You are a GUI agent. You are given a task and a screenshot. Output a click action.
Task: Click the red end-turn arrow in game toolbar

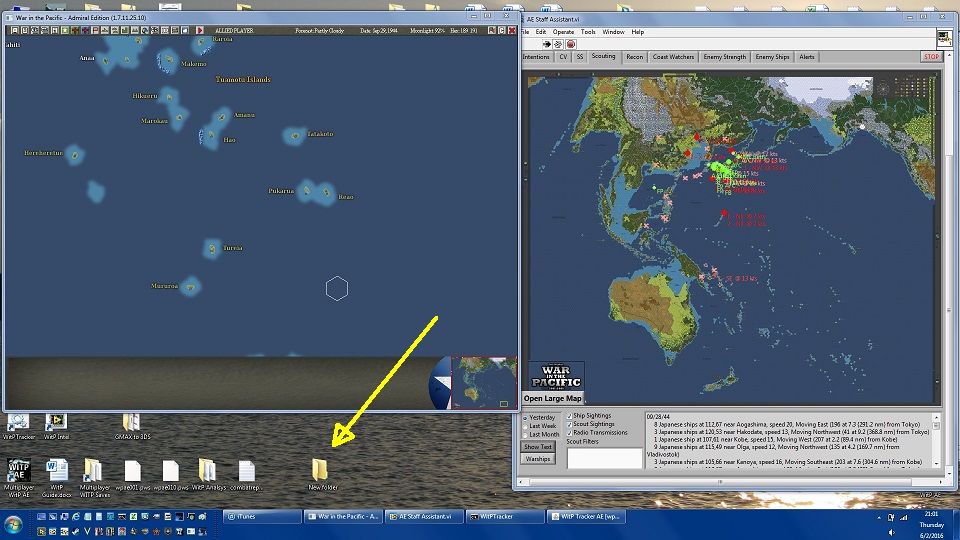point(200,30)
